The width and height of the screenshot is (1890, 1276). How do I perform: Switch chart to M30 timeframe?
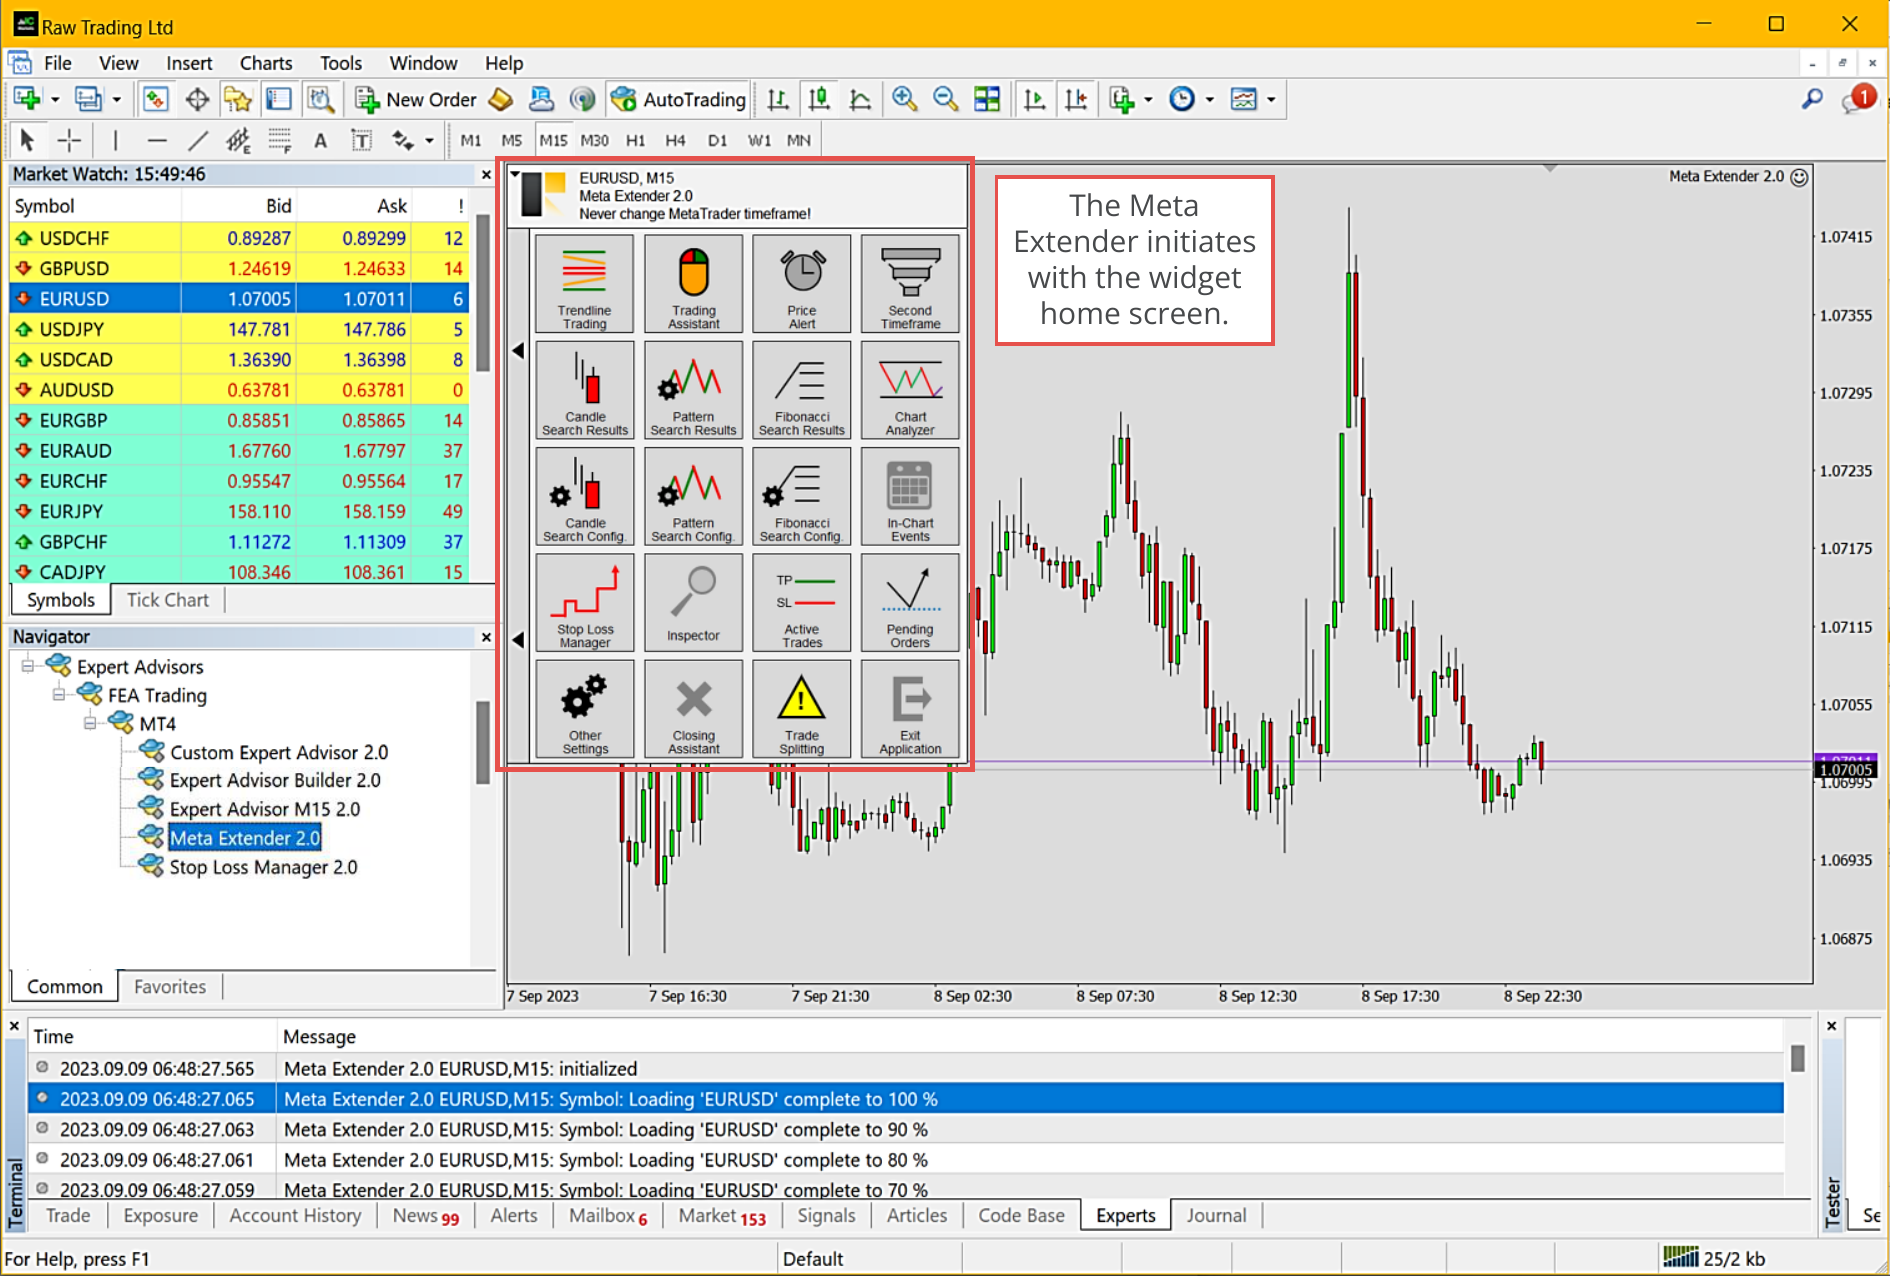pyautogui.click(x=594, y=140)
